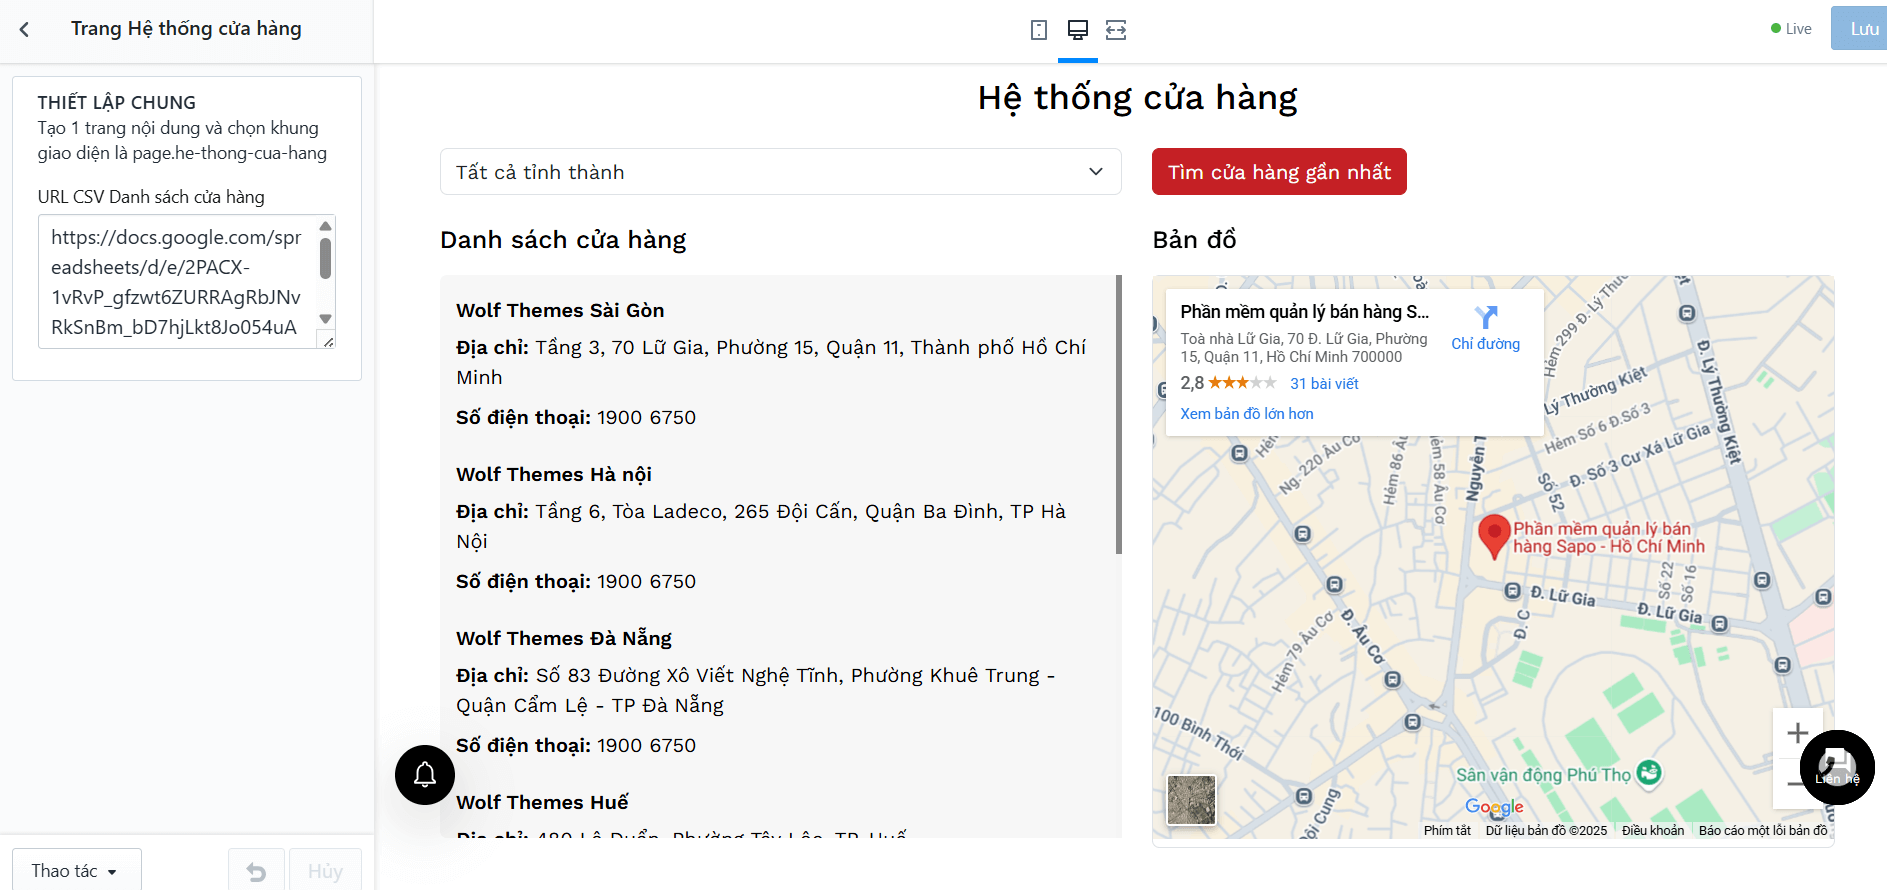Switch to full-width preview mode
Screen dimensions: 1887x890
pos(1116,30)
